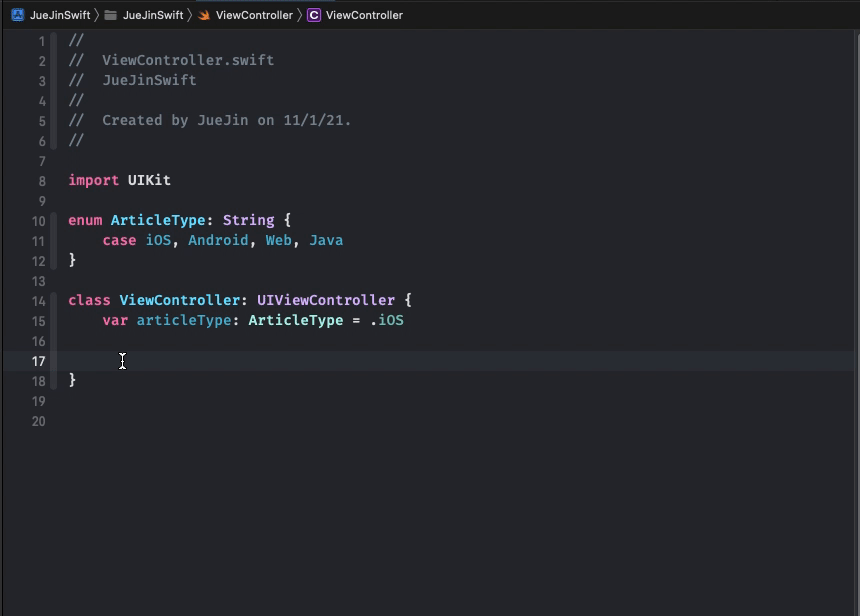Set a breakpoint on line 15 gutter
This screenshot has height=616, width=860.
tap(38, 320)
